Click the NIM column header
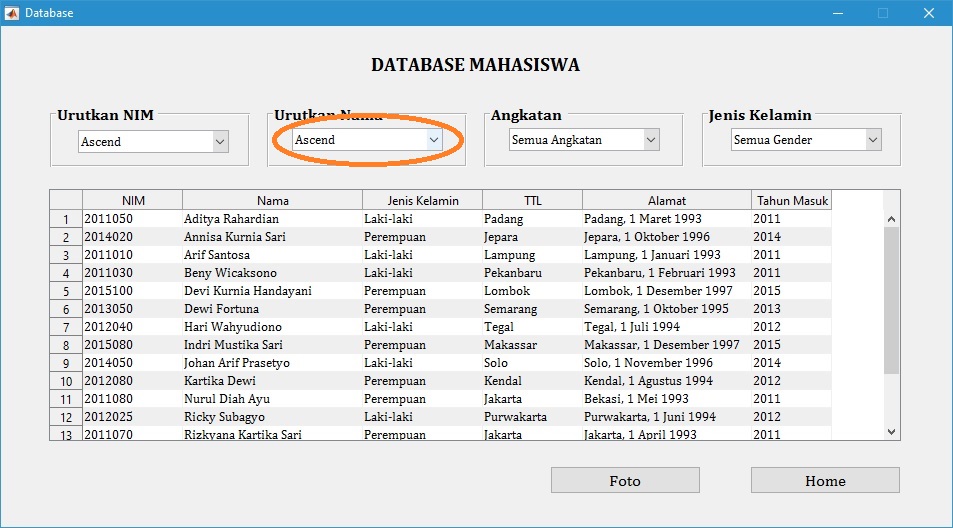953x528 pixels. pos(132,200)
